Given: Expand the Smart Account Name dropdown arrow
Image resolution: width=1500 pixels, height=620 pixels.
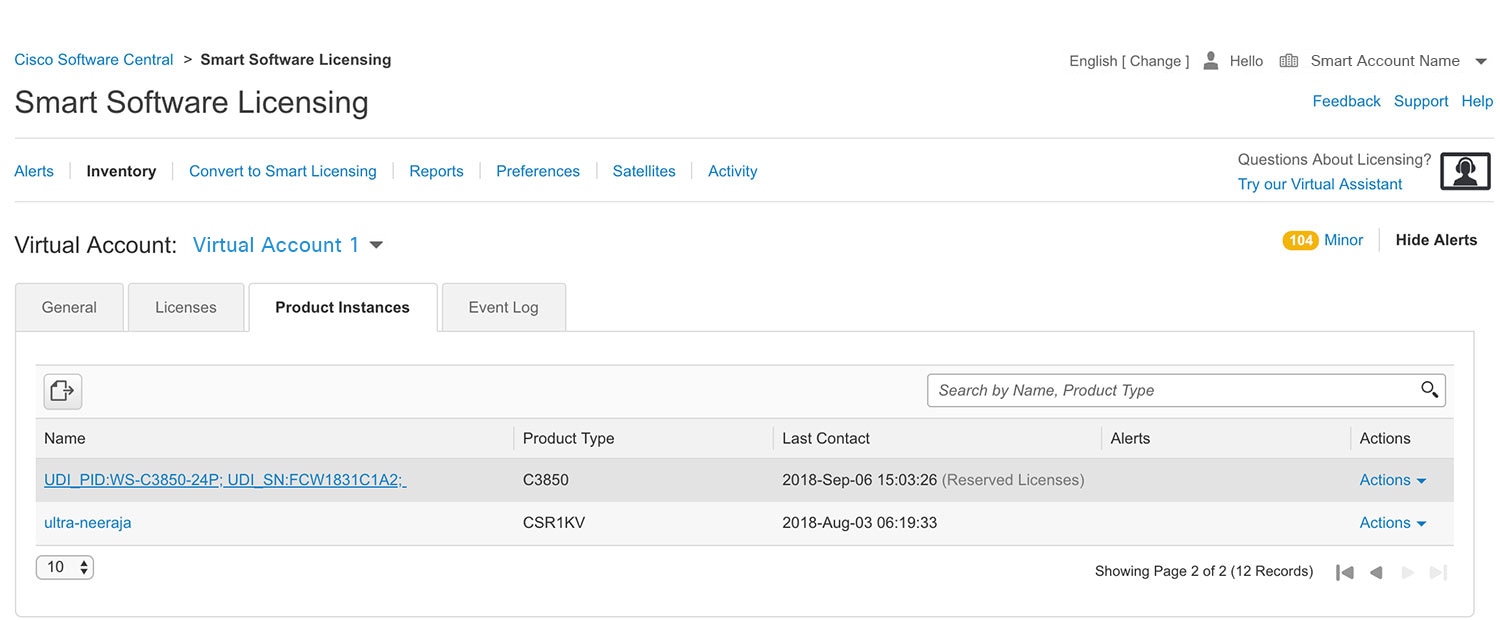Looking at the screenshot, I should (x=1481, y=61).
